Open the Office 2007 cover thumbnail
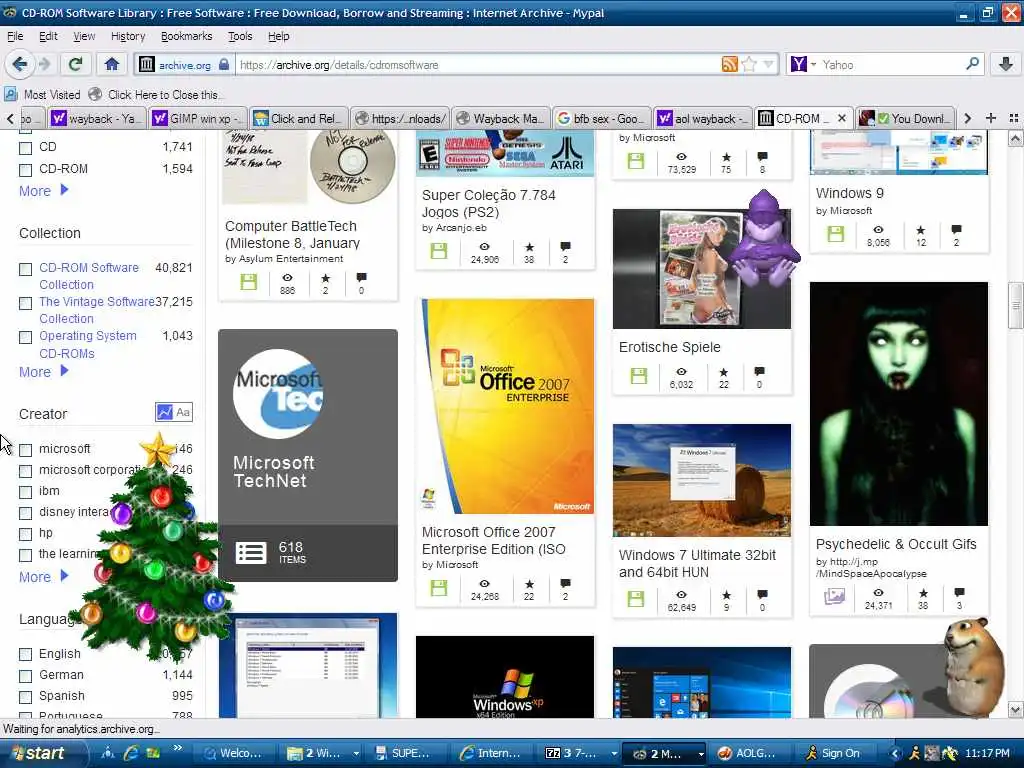Image resolution: width=1024 pixels, height=768 pixels. [x=507, y=406]
